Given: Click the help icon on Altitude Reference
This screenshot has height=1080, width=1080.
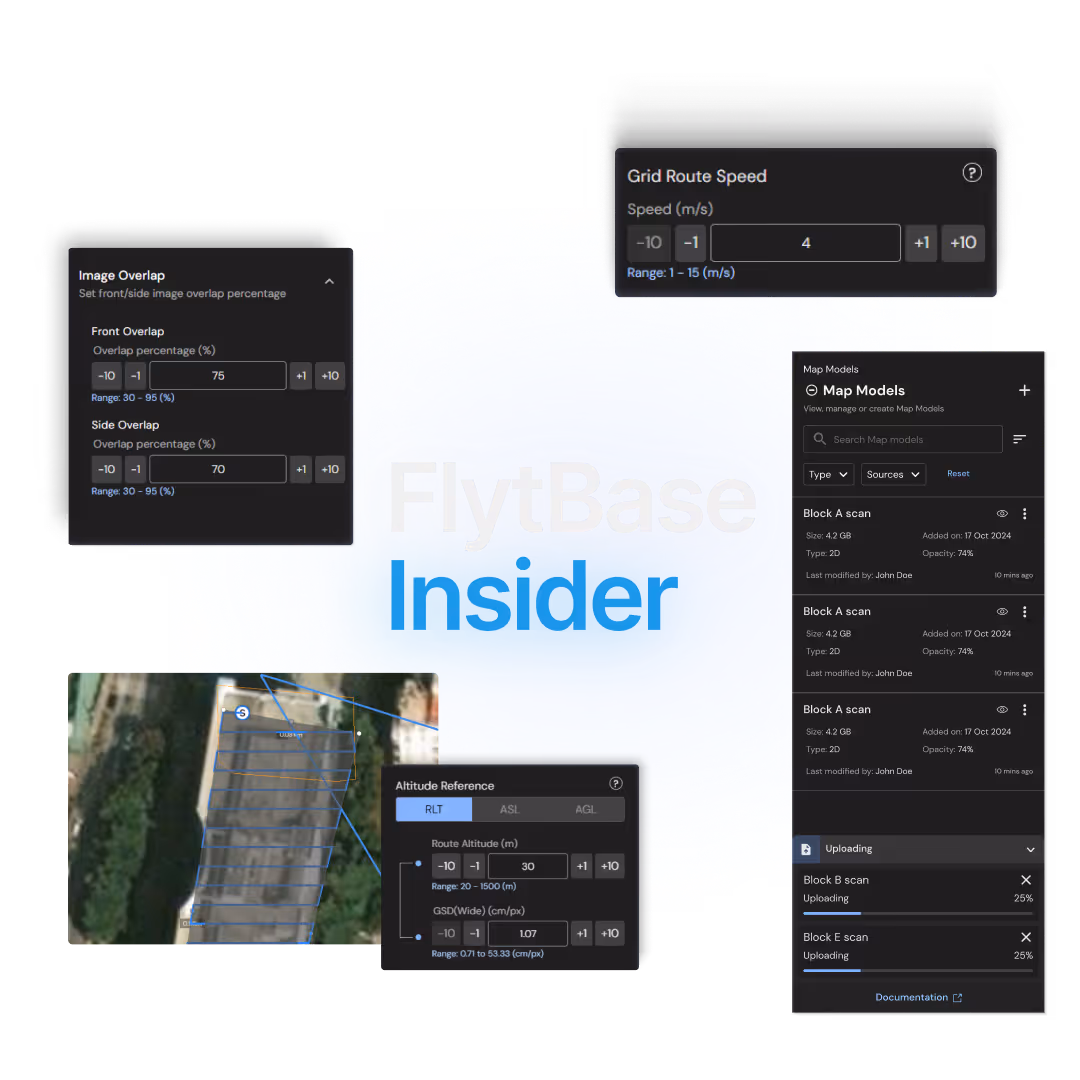Looking at the screenshot, I should click(616, 784).
